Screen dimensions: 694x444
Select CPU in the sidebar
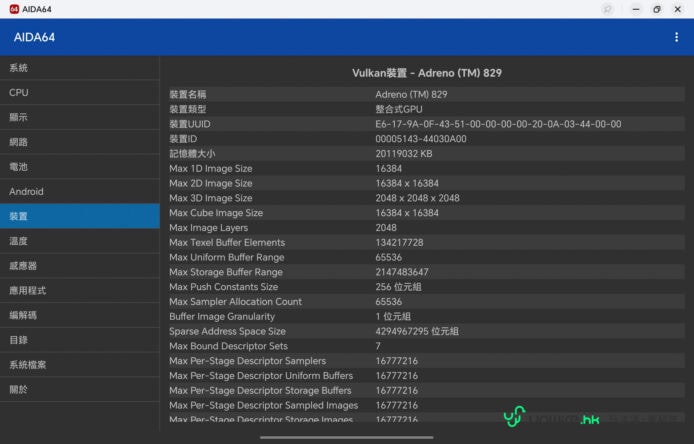80,93
